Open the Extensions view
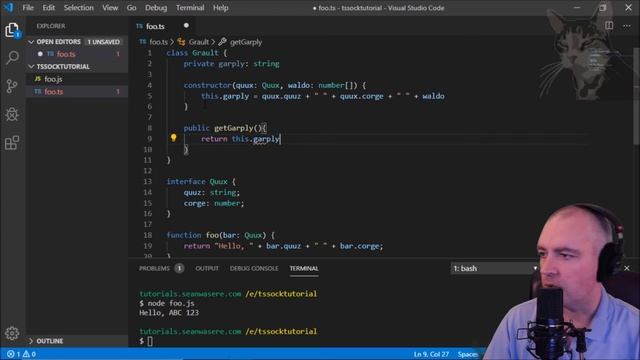The height and width of the screenshot is (360, 640). click(x=12, y=143)
